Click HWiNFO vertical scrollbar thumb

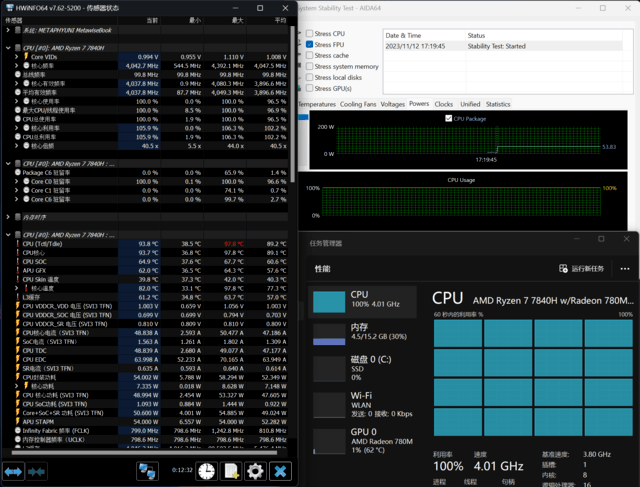click(292, 104)
